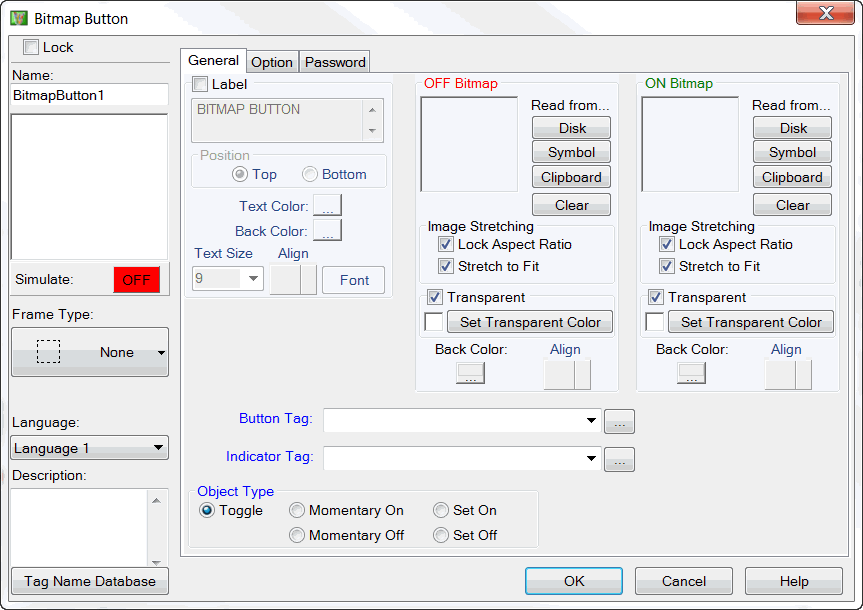Switch to the General tab
Viewport: 863px width, 610px height.
[x=214, y=61]
